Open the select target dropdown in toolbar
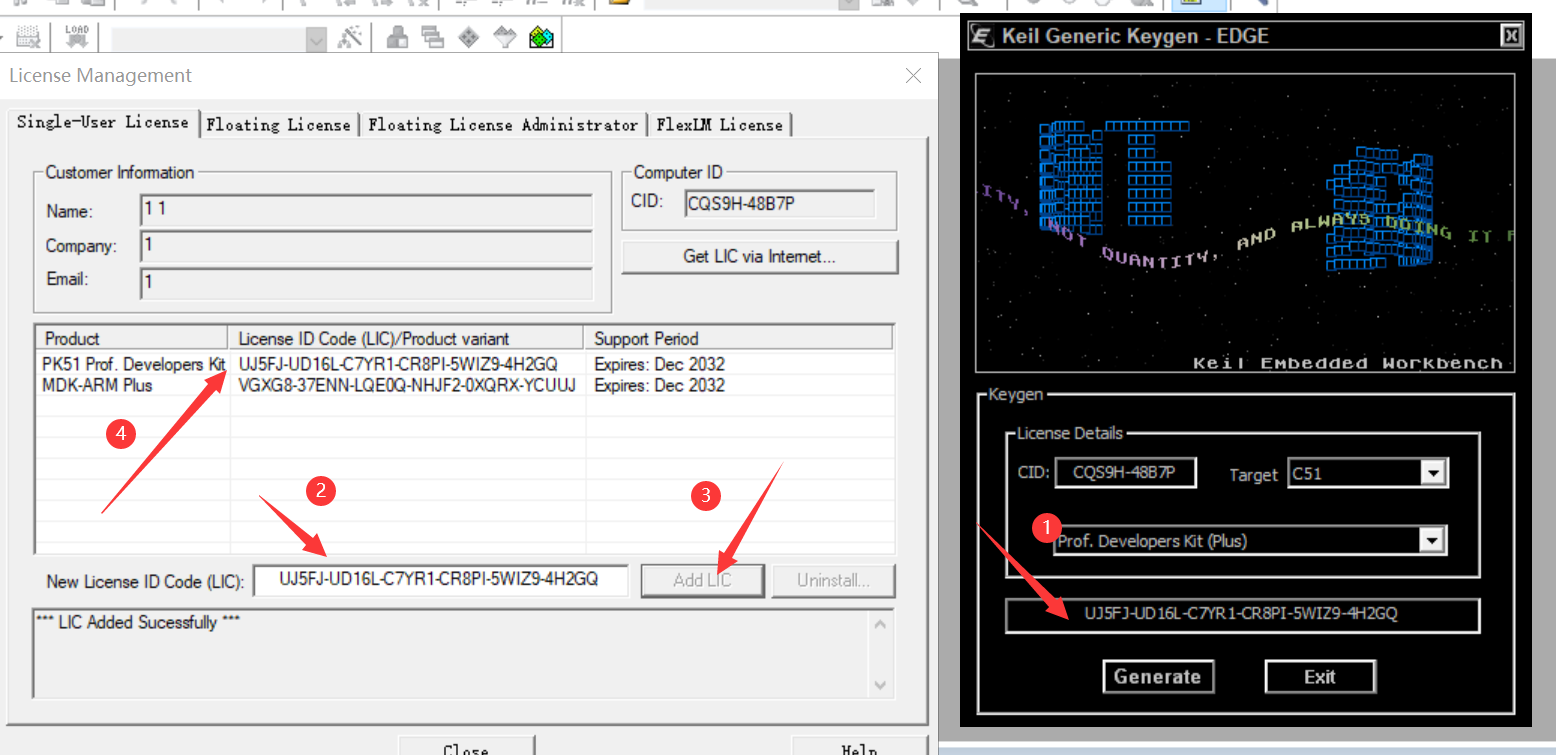1556x755 pixels. pos(316,39)
